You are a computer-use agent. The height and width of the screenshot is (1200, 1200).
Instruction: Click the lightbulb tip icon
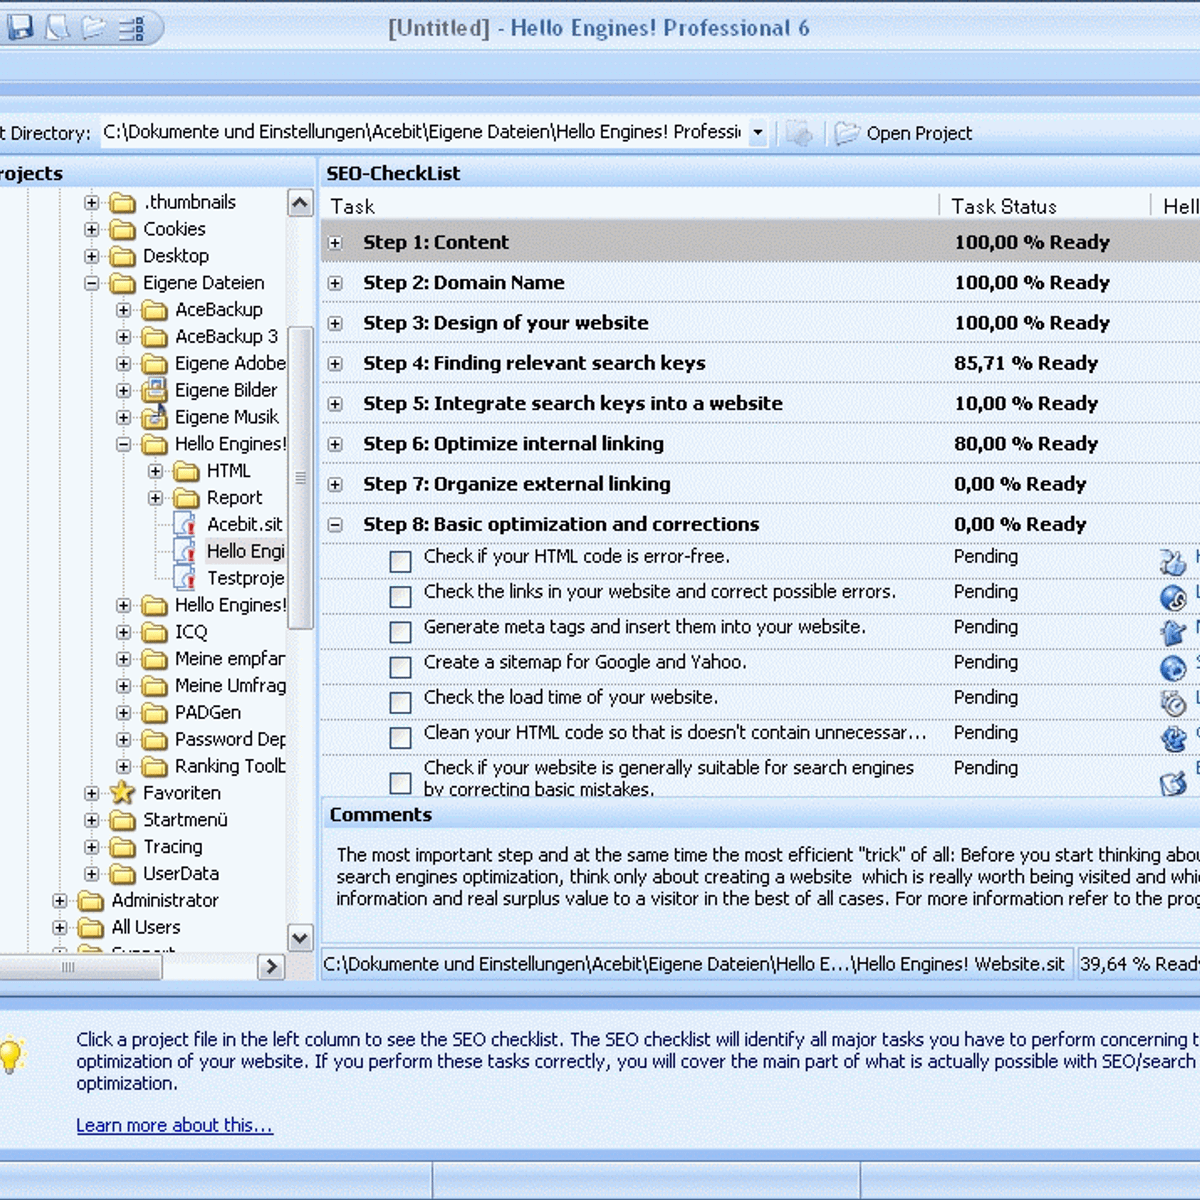[x=12, y=1055]
